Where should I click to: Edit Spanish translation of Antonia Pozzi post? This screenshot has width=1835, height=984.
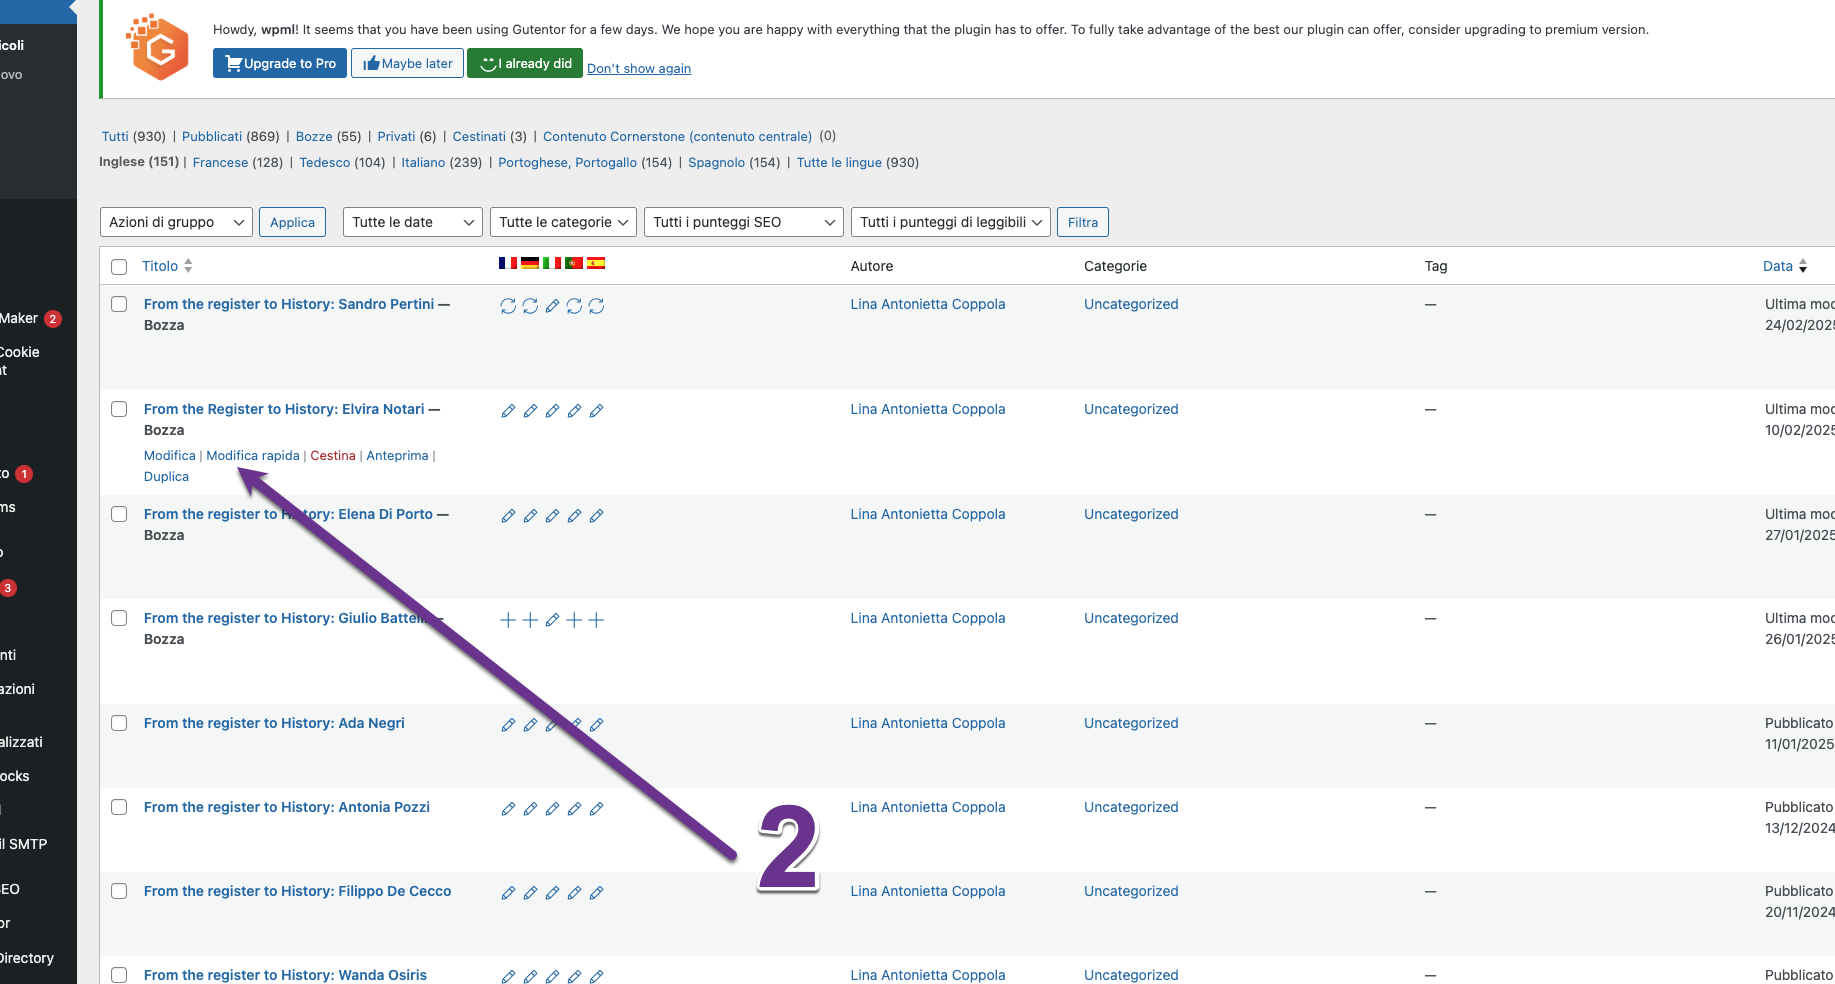[x=596, y=809]
